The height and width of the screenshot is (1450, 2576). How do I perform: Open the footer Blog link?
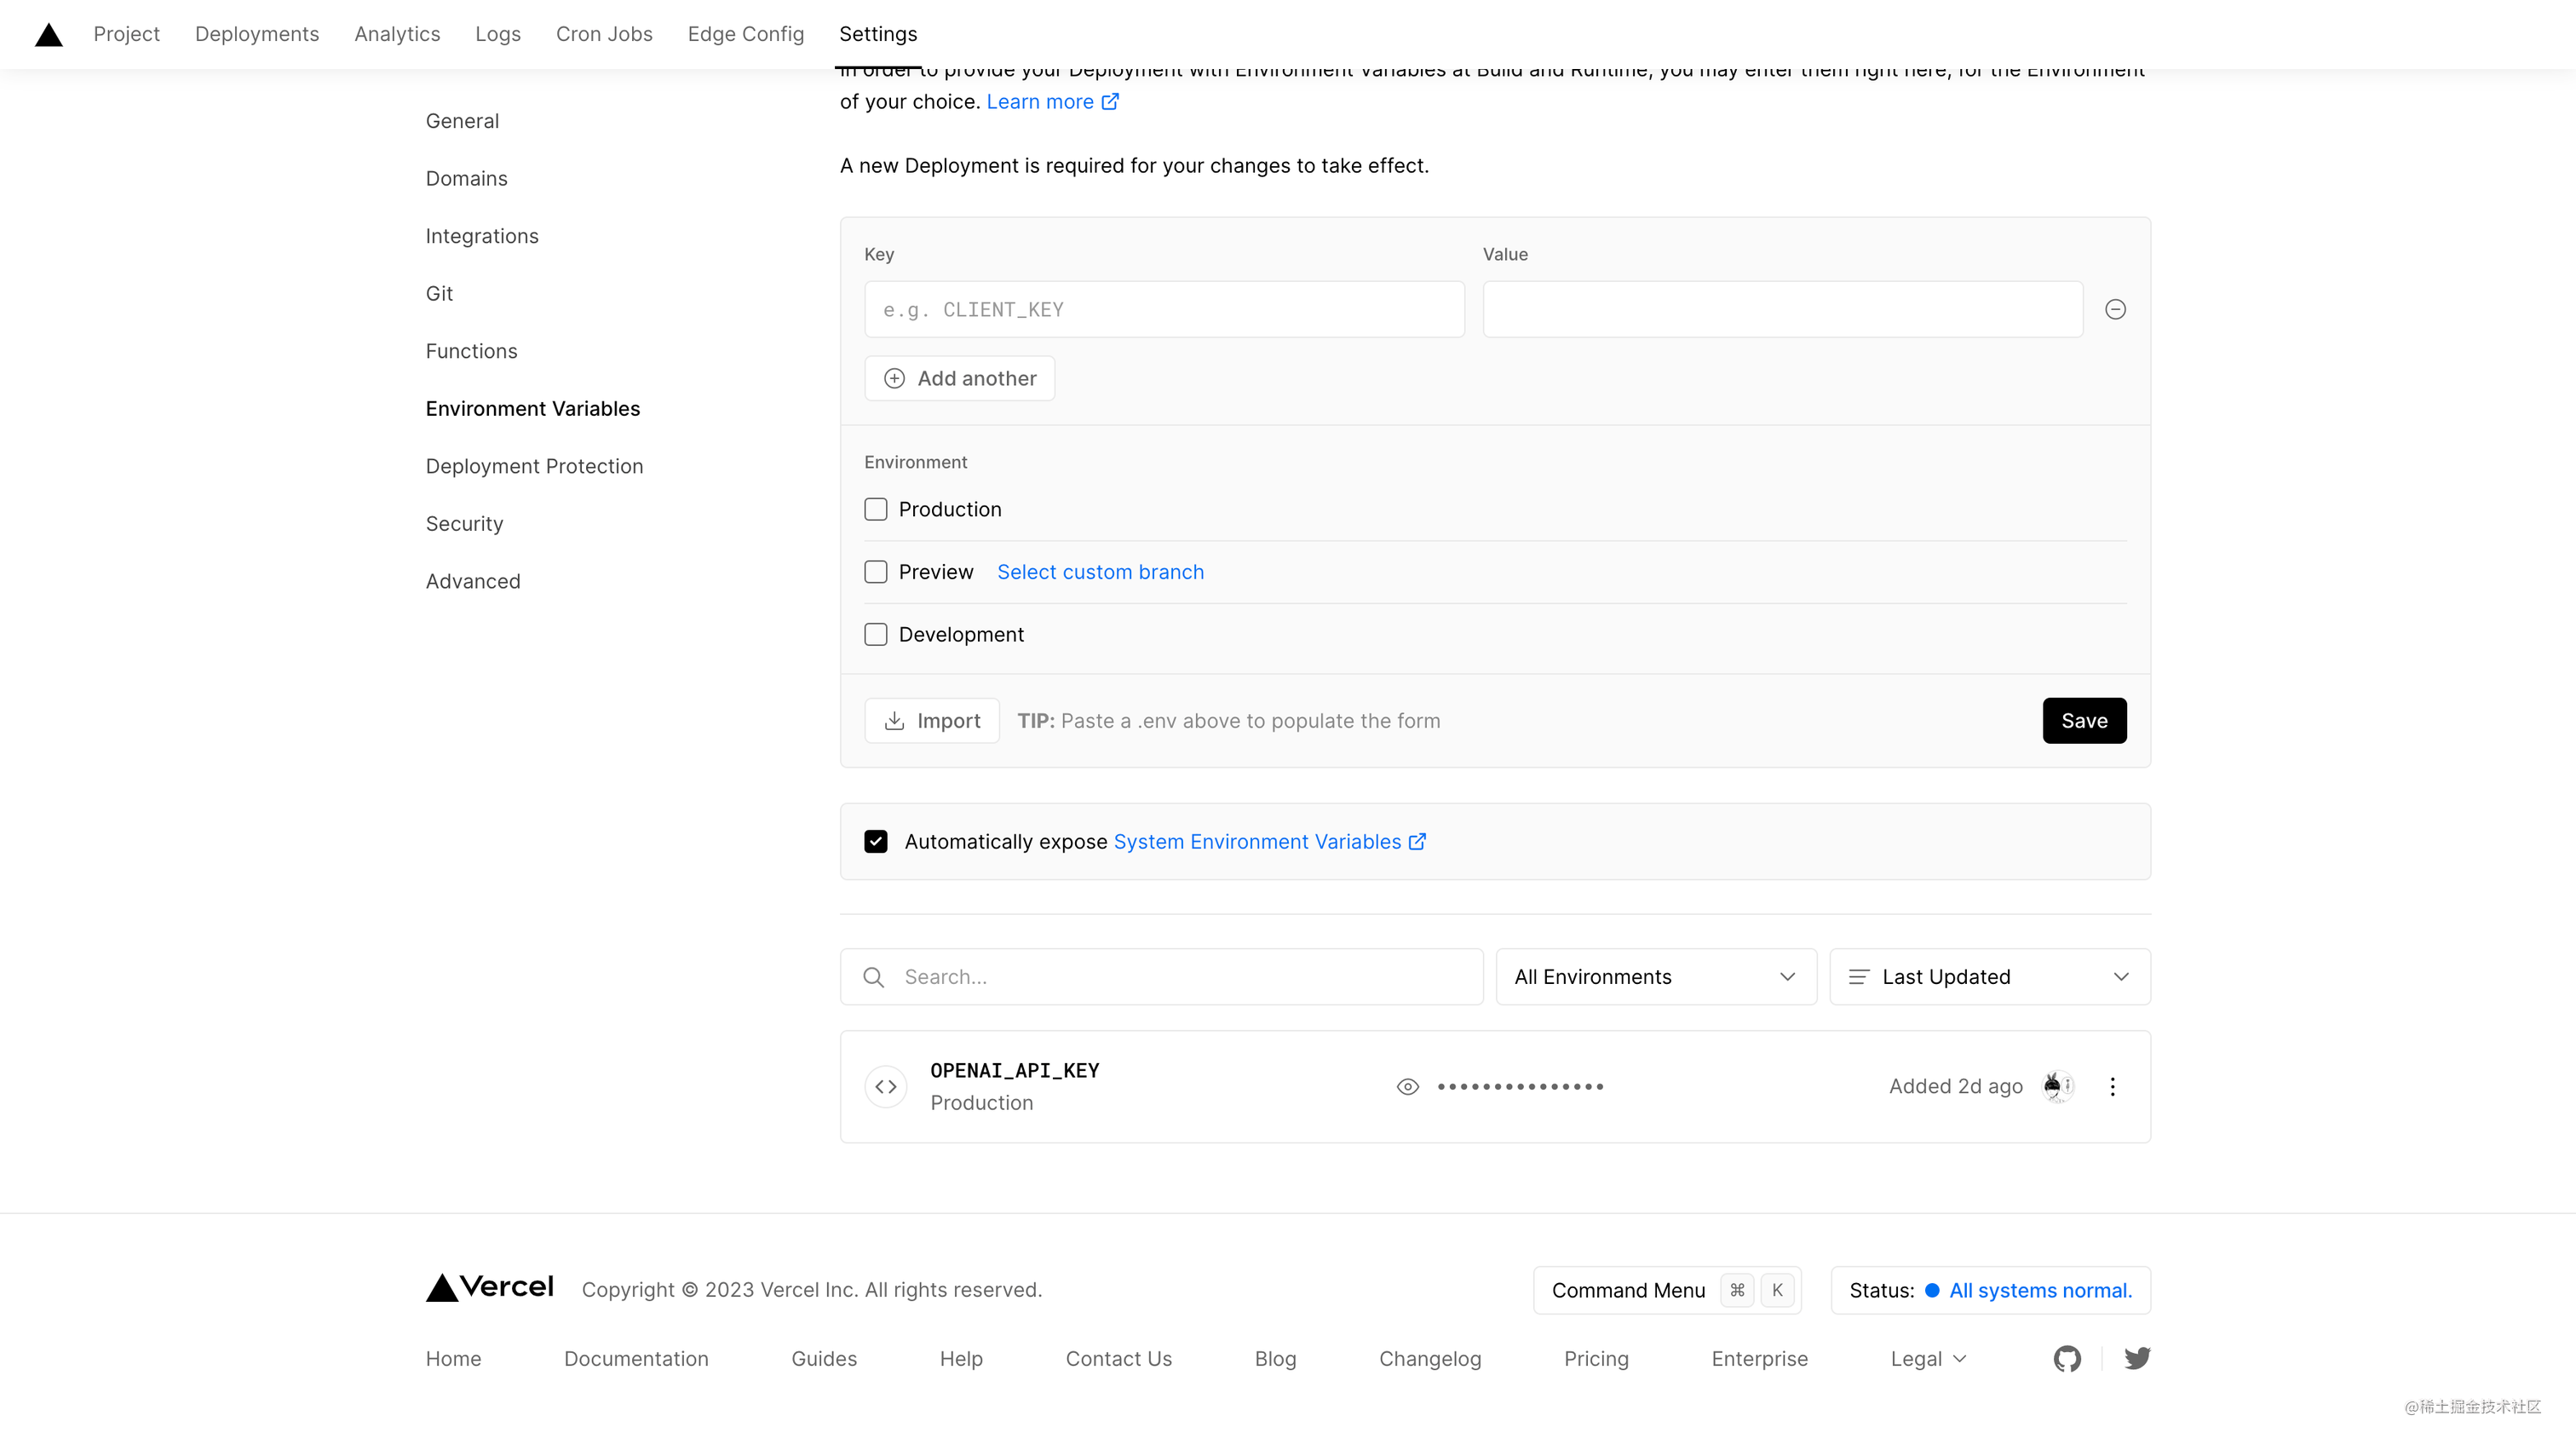[x=1275, y=1358]
